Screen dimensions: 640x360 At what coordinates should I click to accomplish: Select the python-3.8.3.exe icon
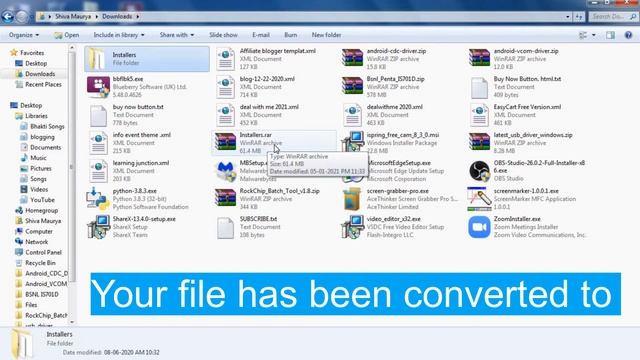pyautogui.click(x=98, y=198)
